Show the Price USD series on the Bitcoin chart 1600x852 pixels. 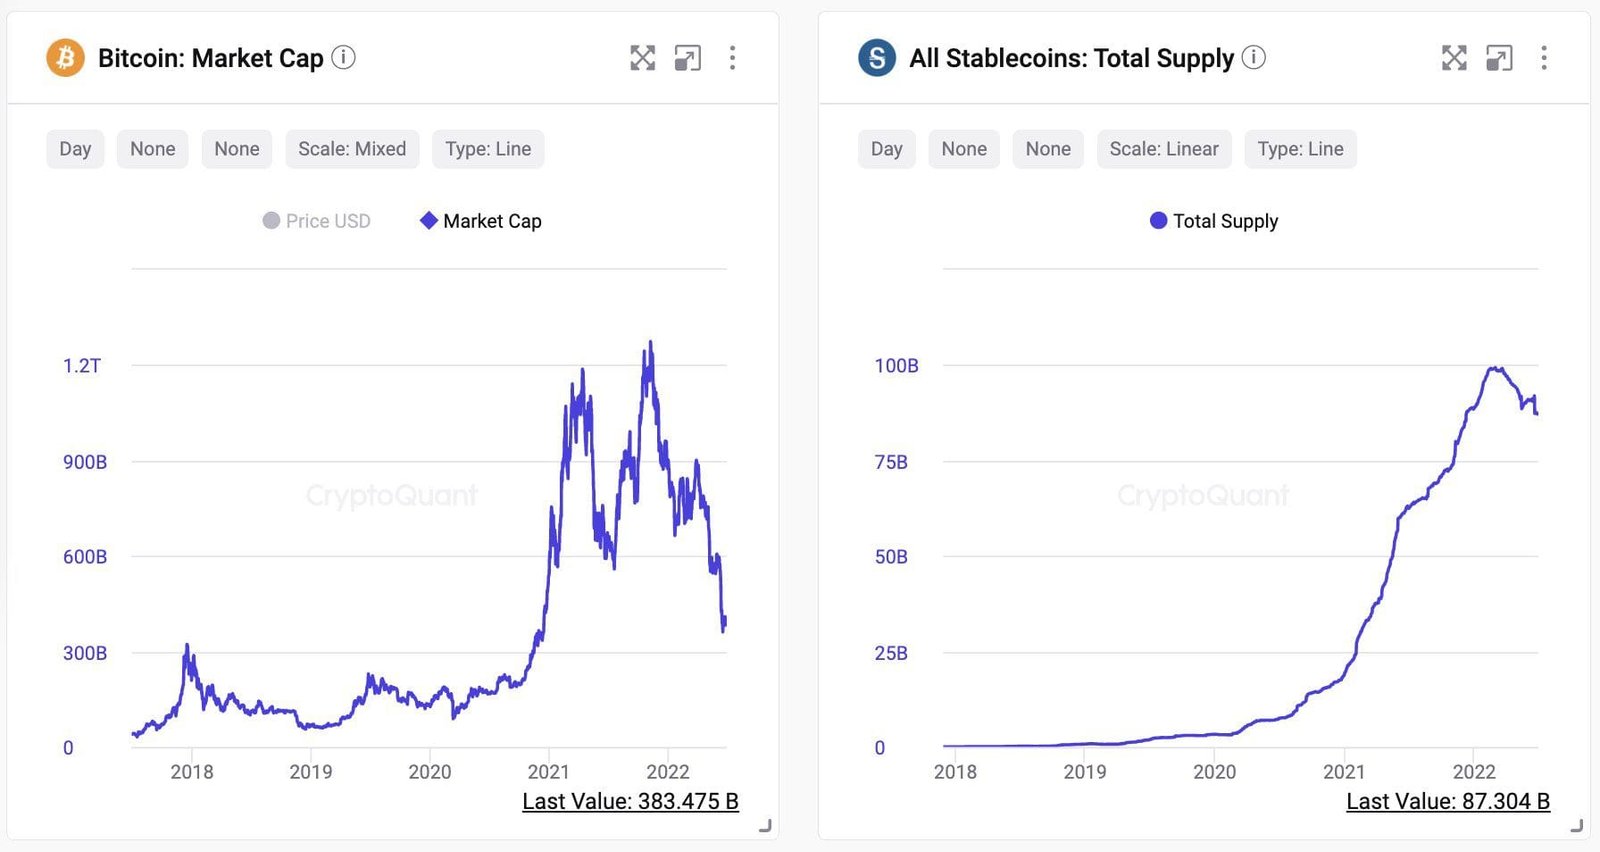tap(316, 220)
